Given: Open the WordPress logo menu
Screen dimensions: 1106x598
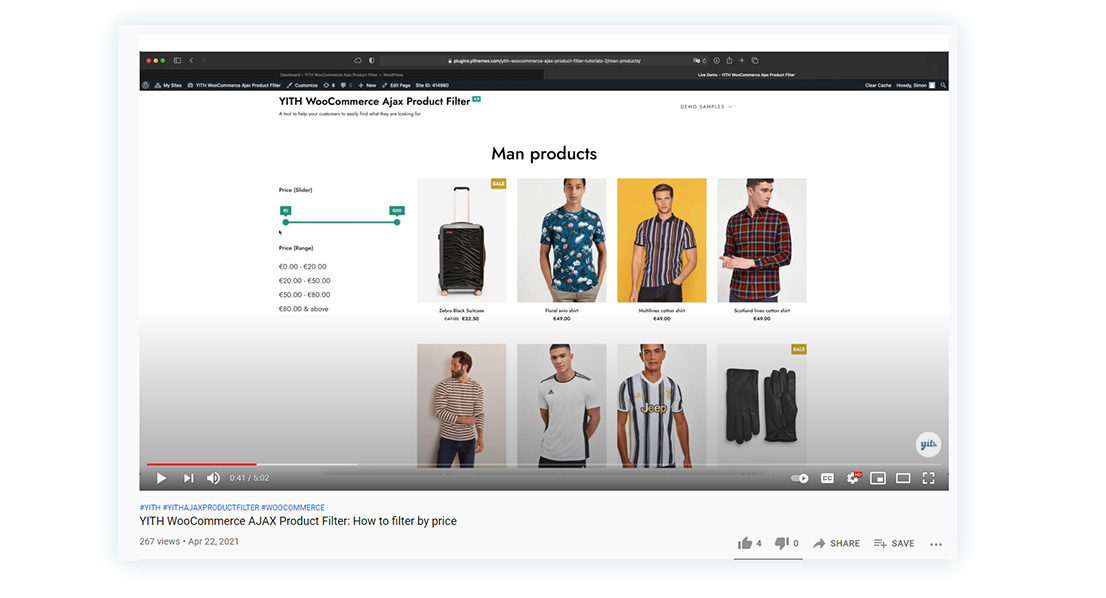Looking at the screenshot, I should click(146, 85).
